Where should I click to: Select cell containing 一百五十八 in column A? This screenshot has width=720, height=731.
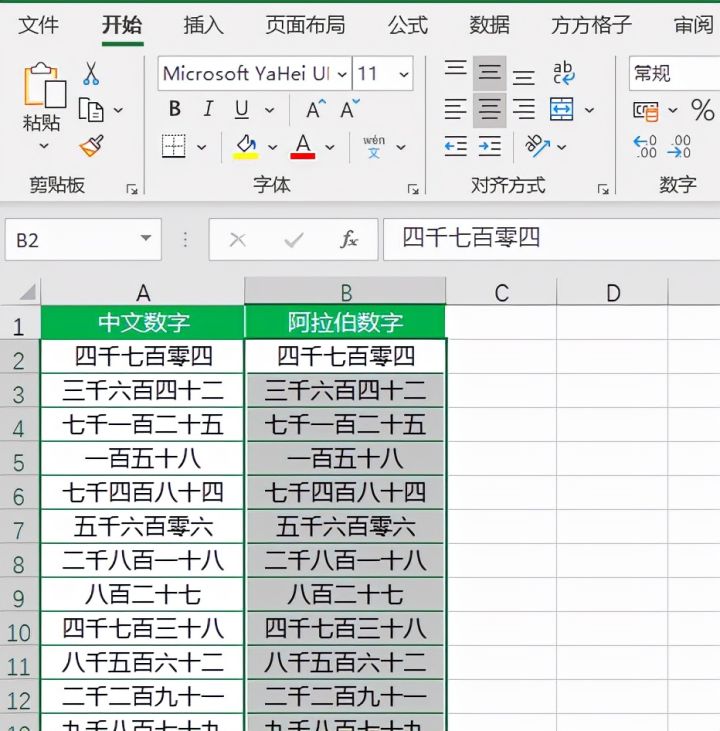coord(142,459)
